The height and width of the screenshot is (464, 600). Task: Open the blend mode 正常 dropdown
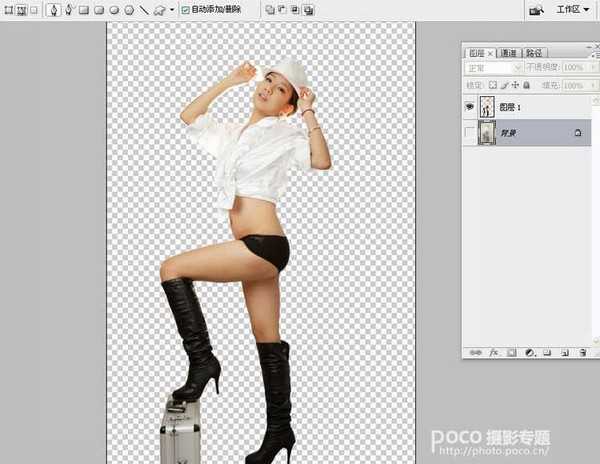click(493, 68)
